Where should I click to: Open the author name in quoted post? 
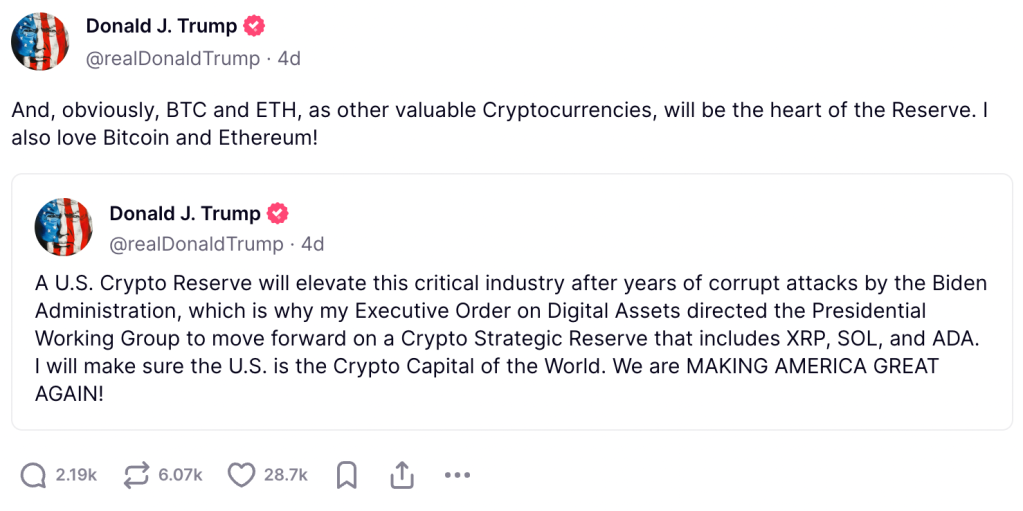pos(185,213)
